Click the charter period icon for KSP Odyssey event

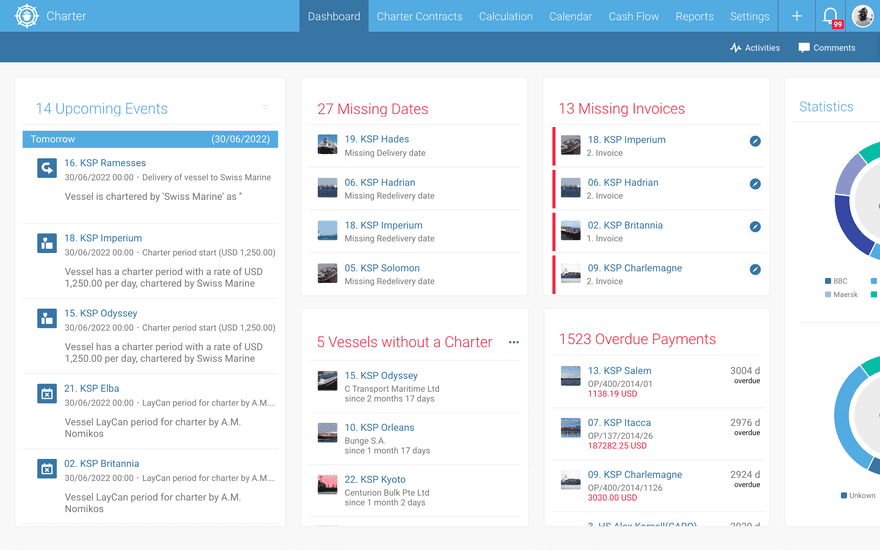[x=47, y=318]
